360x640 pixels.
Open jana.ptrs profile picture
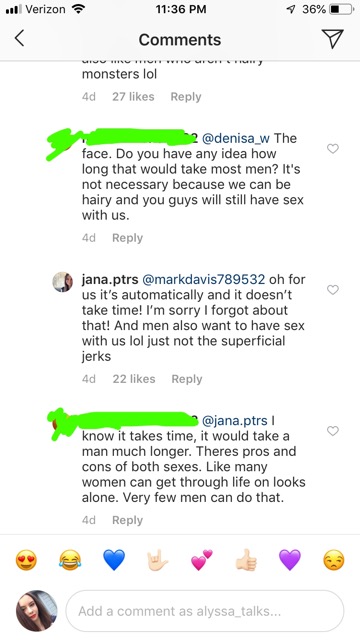[x=63, y=282]
